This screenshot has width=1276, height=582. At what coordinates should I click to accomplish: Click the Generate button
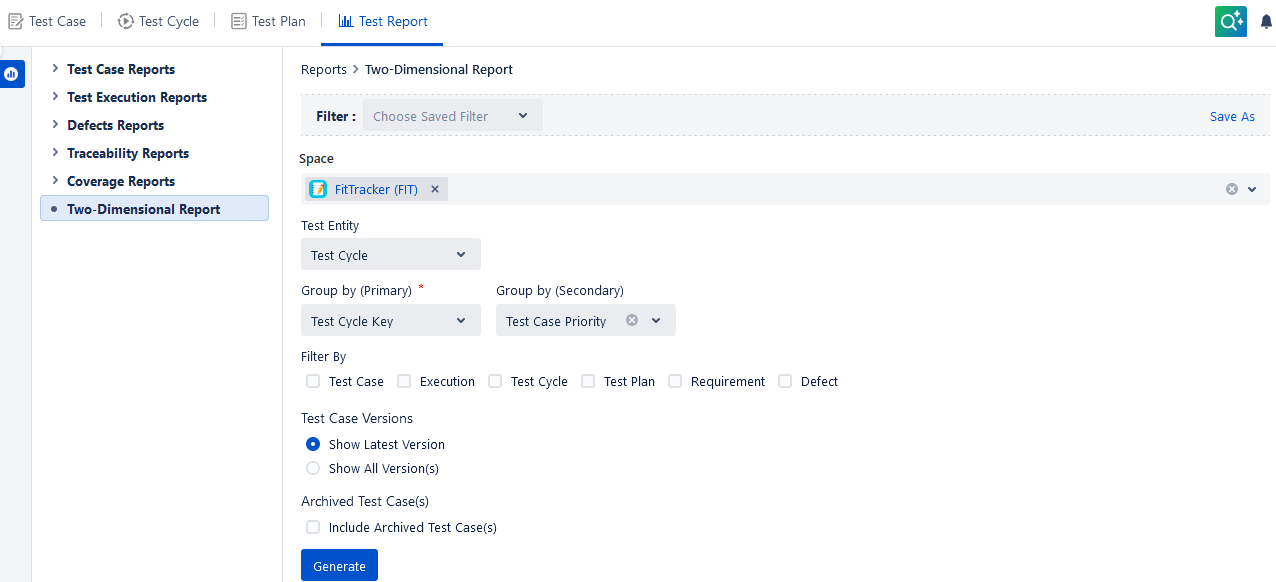(x=339, y=565)
